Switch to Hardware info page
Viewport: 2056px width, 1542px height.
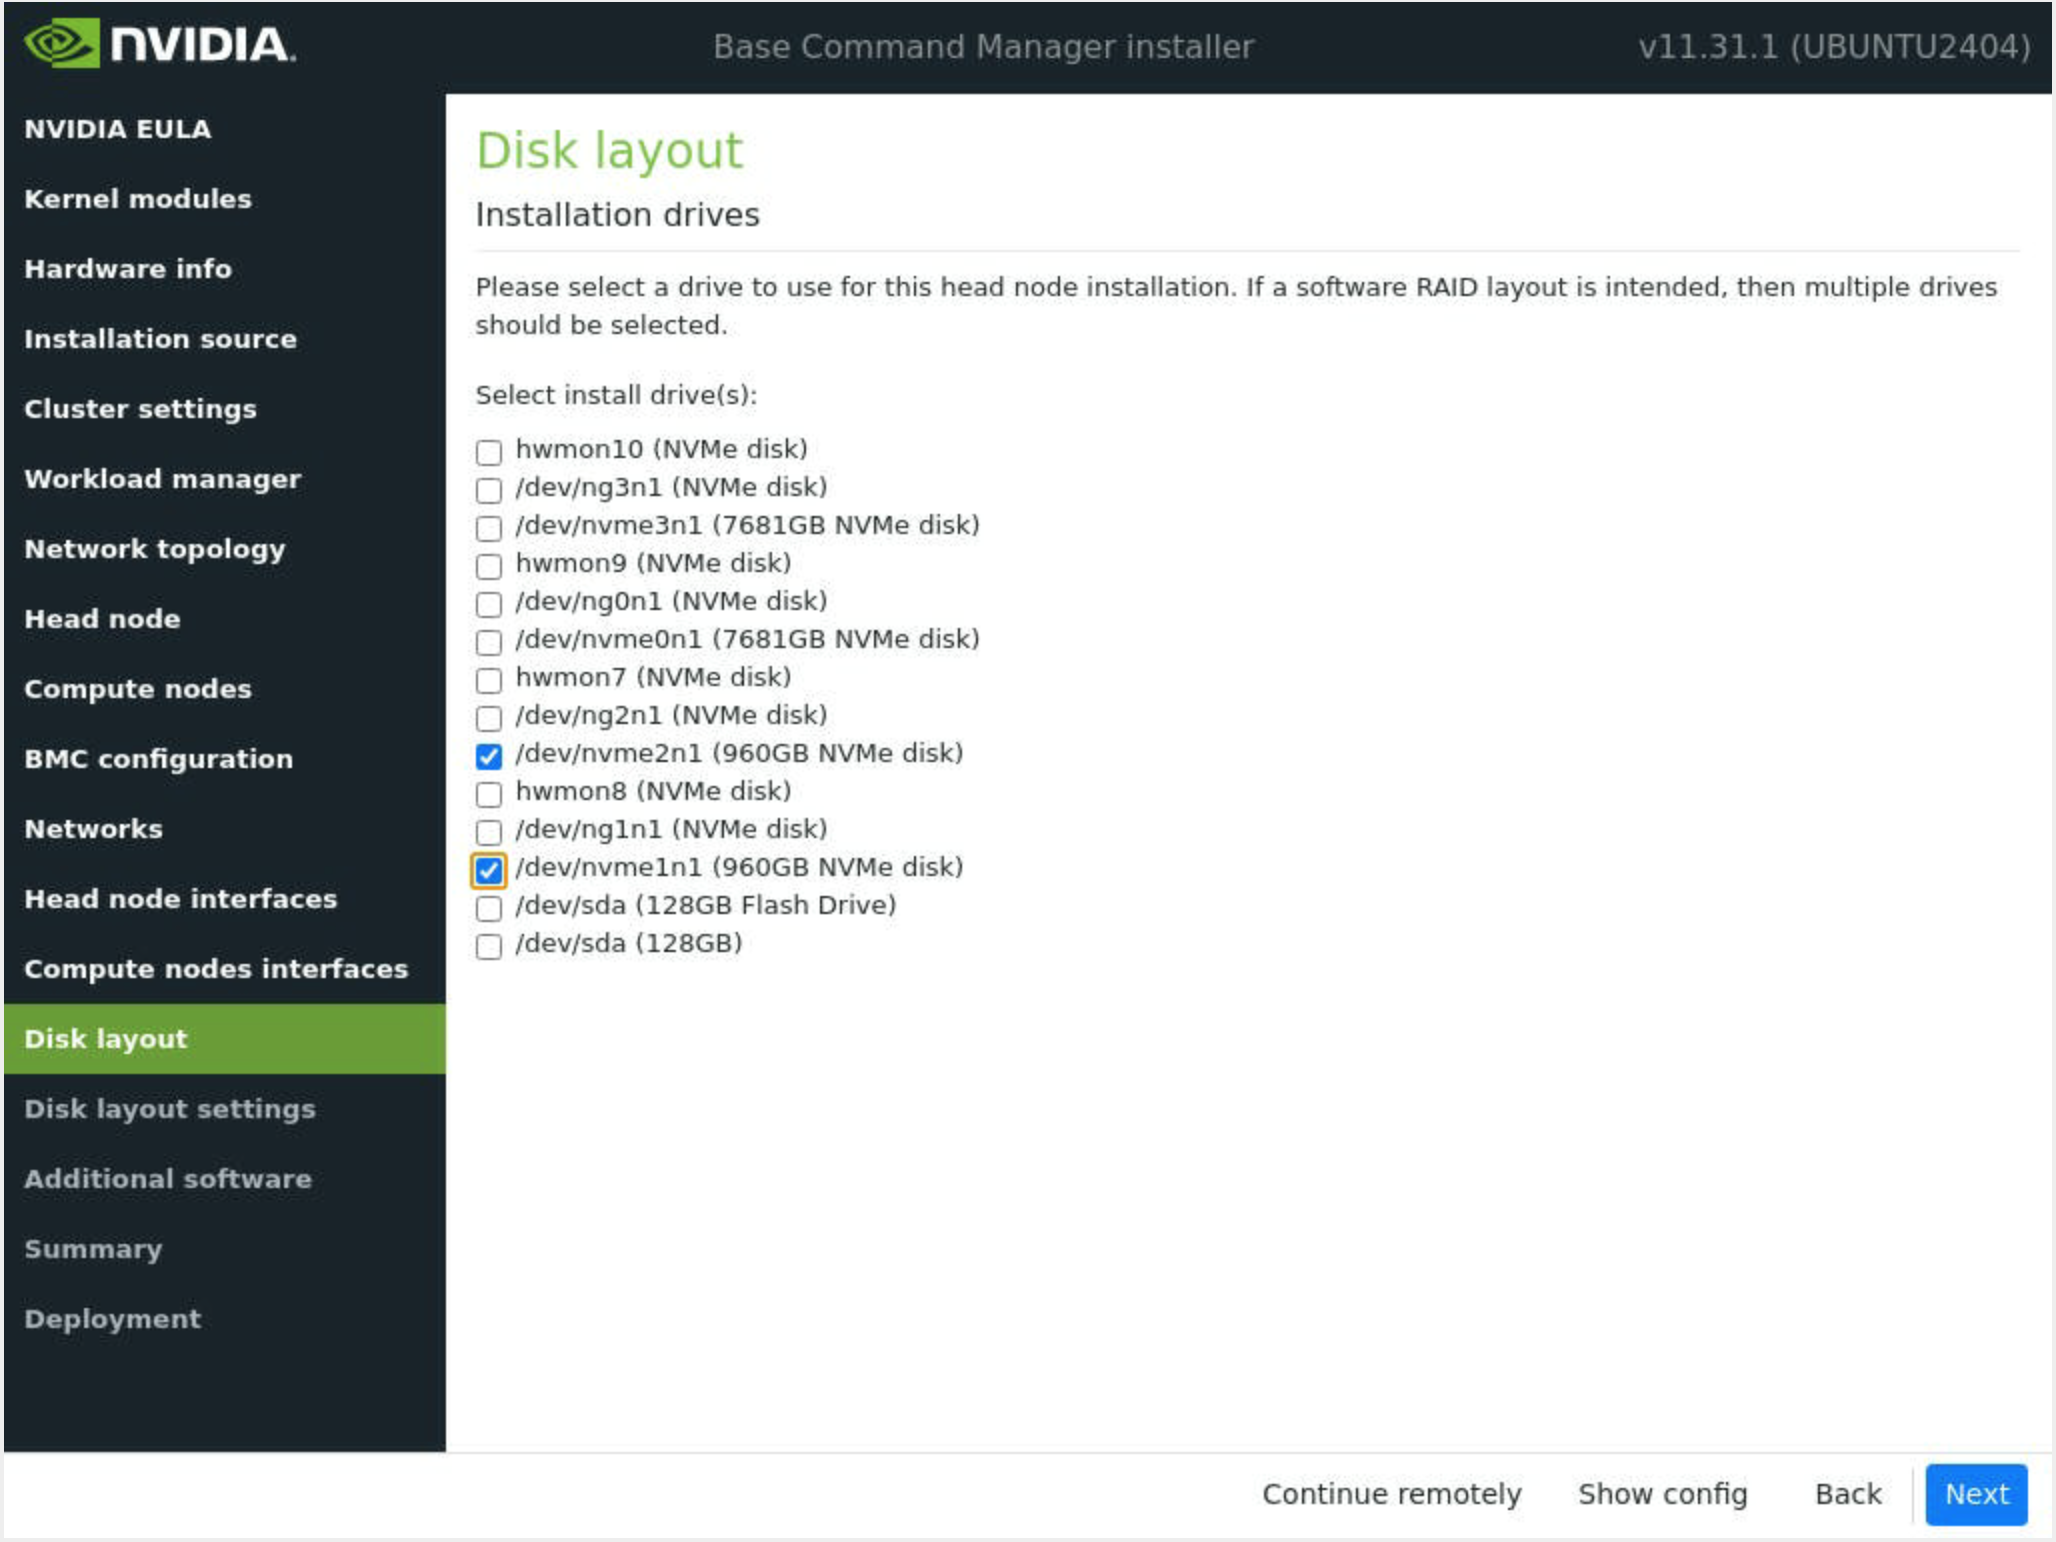click(127, 269)
